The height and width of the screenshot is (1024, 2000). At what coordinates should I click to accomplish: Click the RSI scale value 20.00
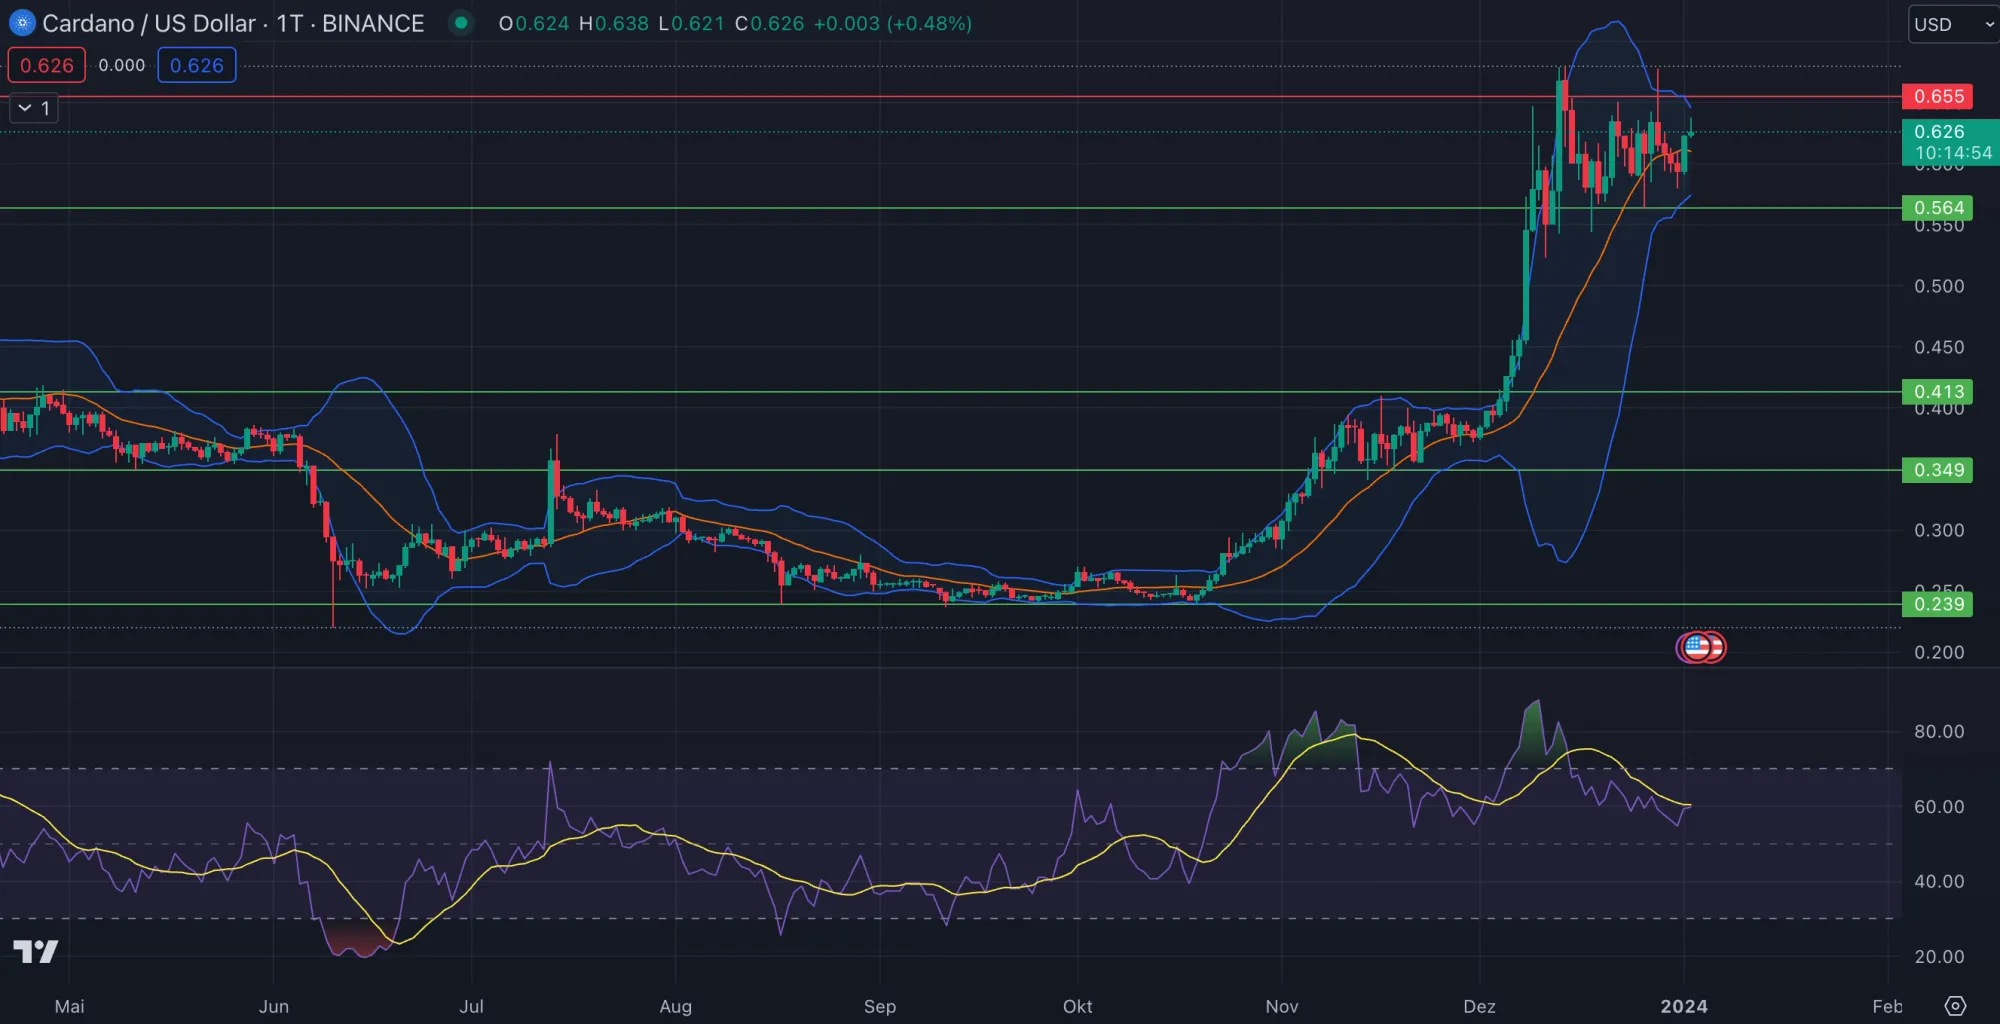point(1939,957)
